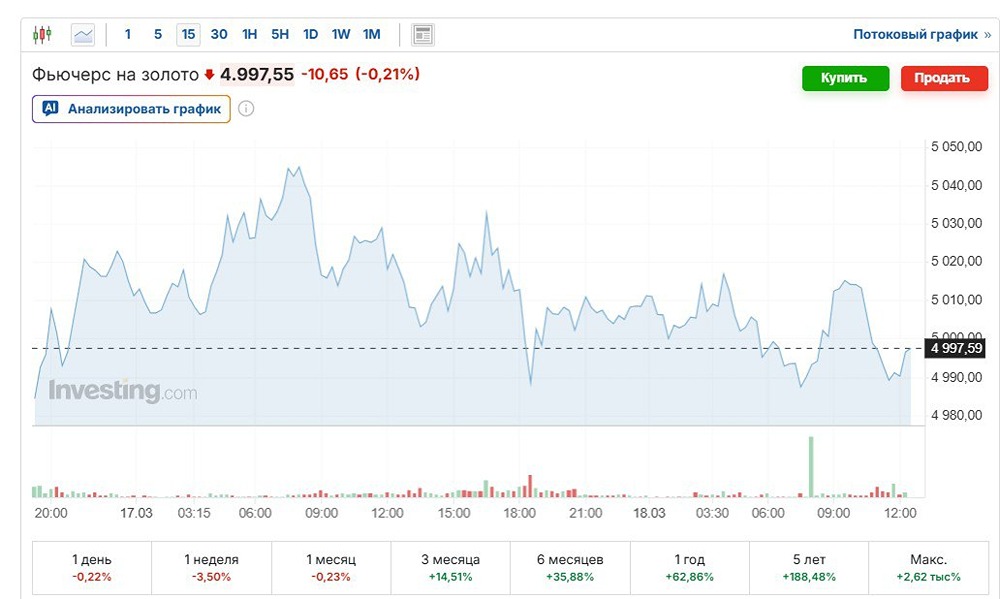1000x599 pixels.
Task: Select the 30 minute interval
Action: click(x=219, y=34)
